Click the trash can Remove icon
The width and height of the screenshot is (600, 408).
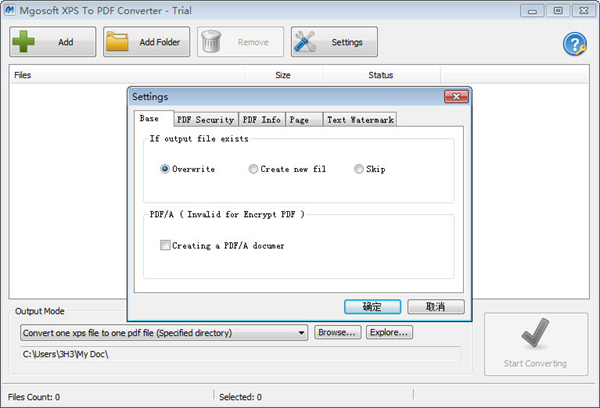tap(211, 41)
